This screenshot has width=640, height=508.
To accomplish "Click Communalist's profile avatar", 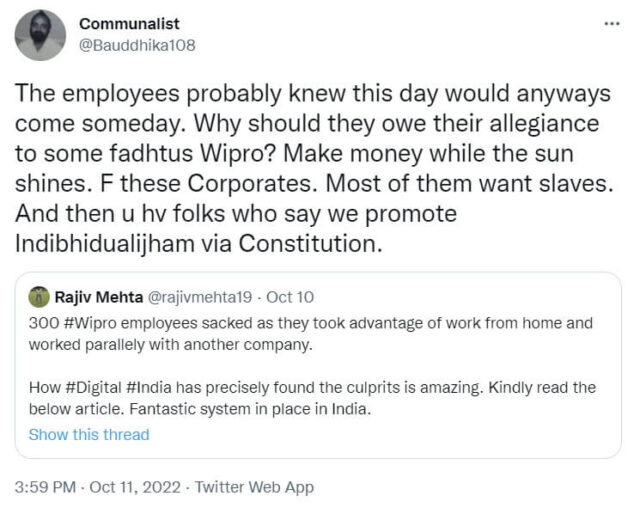I will click(x=40, y=35).
